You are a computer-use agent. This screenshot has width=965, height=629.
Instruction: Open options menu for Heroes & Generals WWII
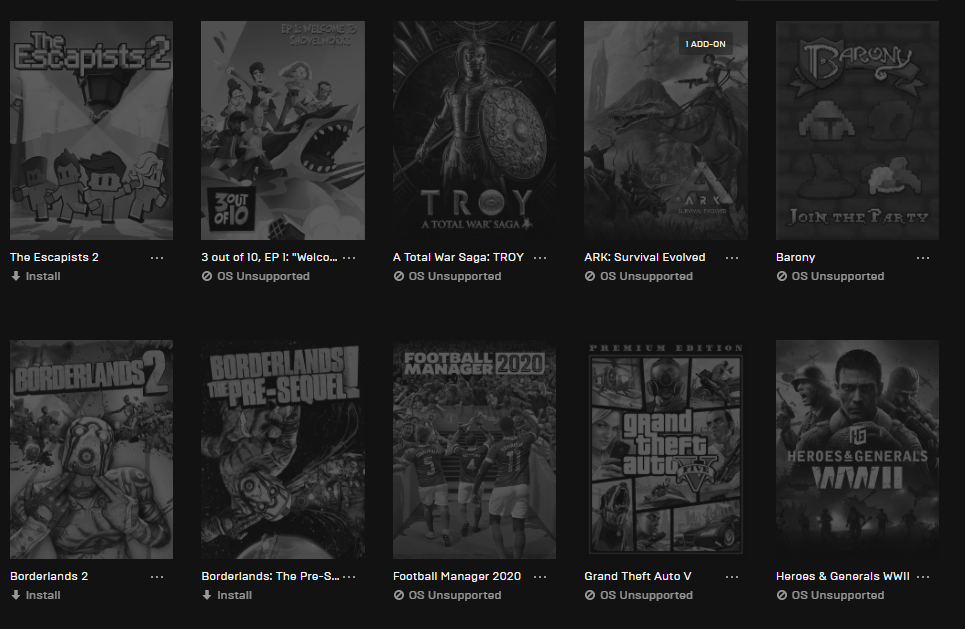[x=923, y=577]
